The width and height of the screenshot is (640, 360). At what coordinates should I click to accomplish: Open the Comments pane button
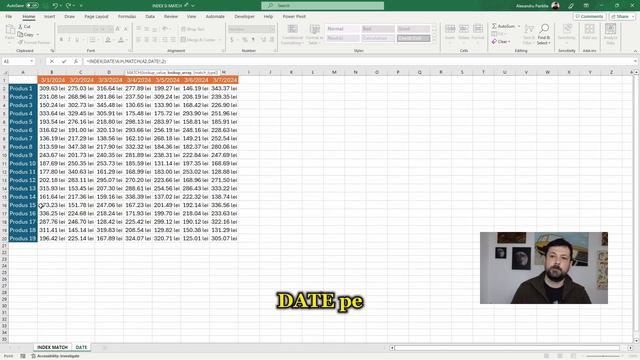pos(589,17)
